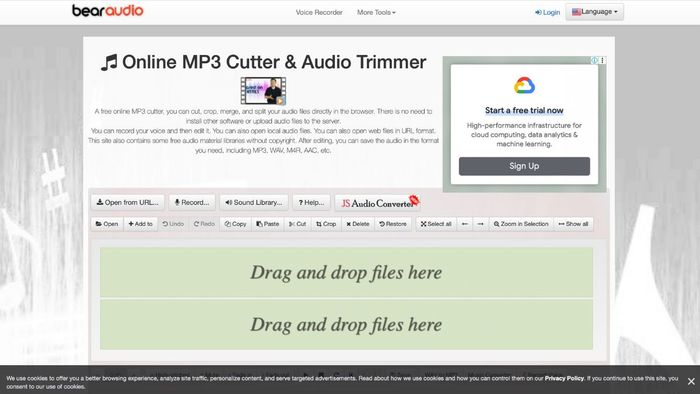Click the Login link

tap(547, 12)
